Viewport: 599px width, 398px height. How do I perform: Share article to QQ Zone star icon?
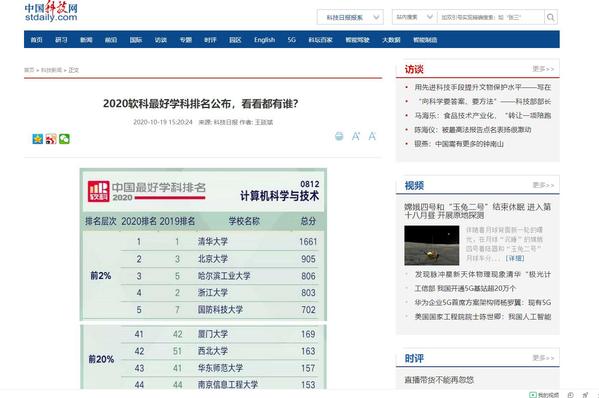click(x=37, y=139)
